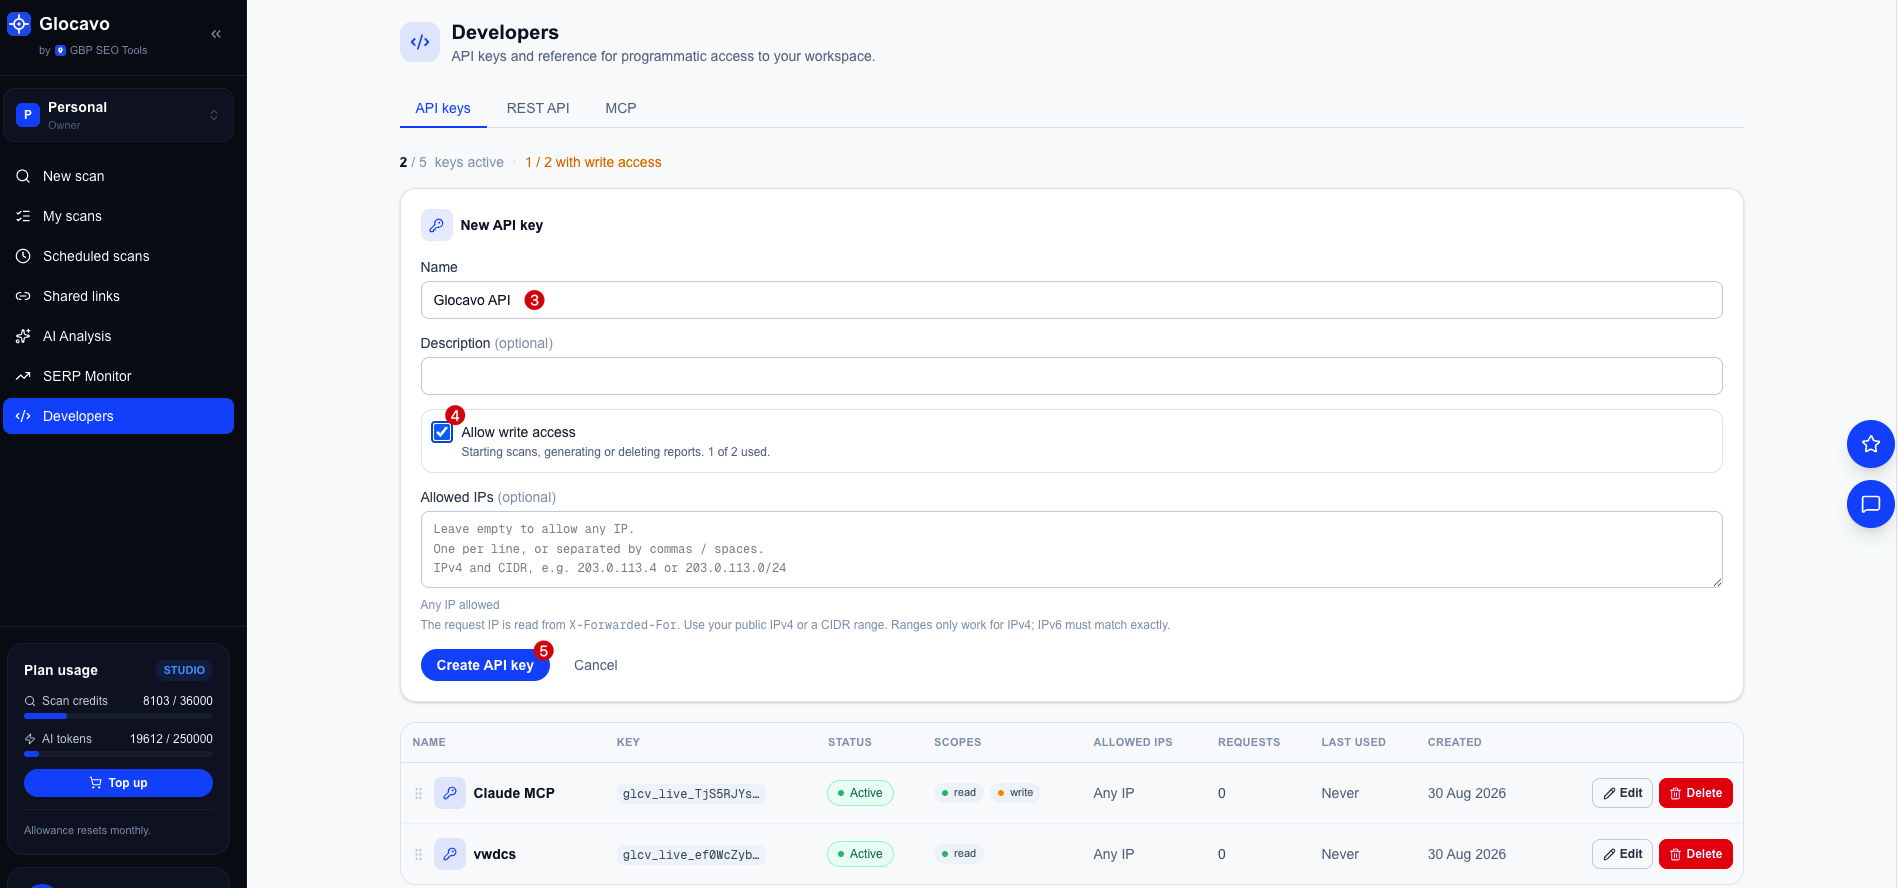Screen dimensions: 1898x888
Task: Click the Name input field
Action: pos(1071,300)
